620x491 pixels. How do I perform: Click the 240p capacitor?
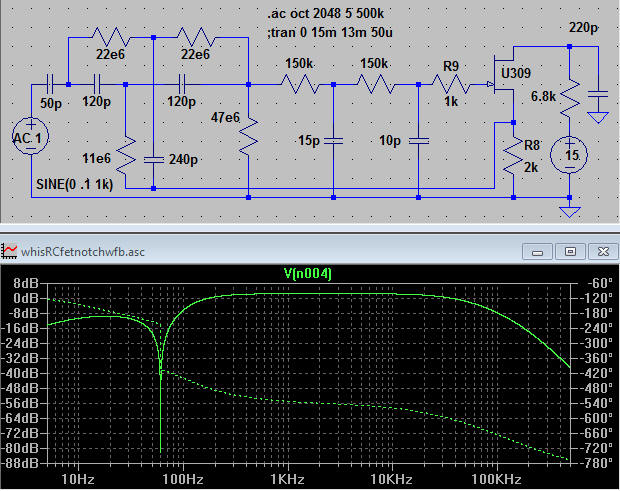click(153, 157)
